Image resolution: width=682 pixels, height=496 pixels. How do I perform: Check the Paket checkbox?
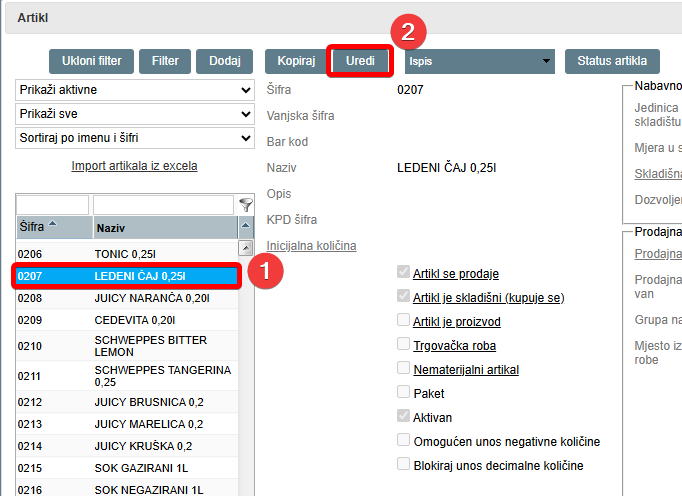click(x=403, y=392)
